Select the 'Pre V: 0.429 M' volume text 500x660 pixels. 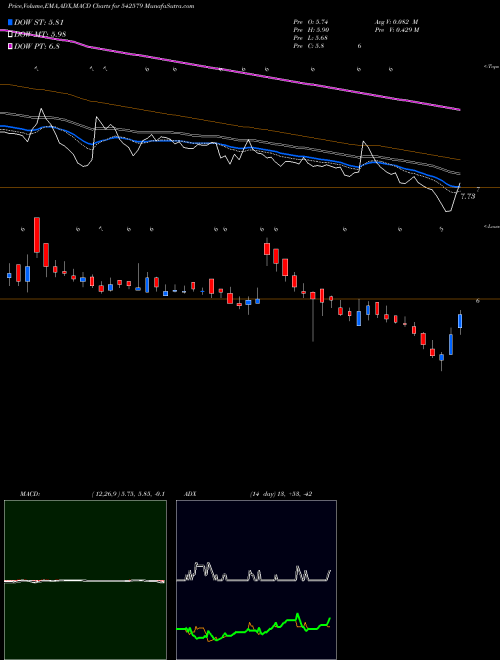point(396,29)
